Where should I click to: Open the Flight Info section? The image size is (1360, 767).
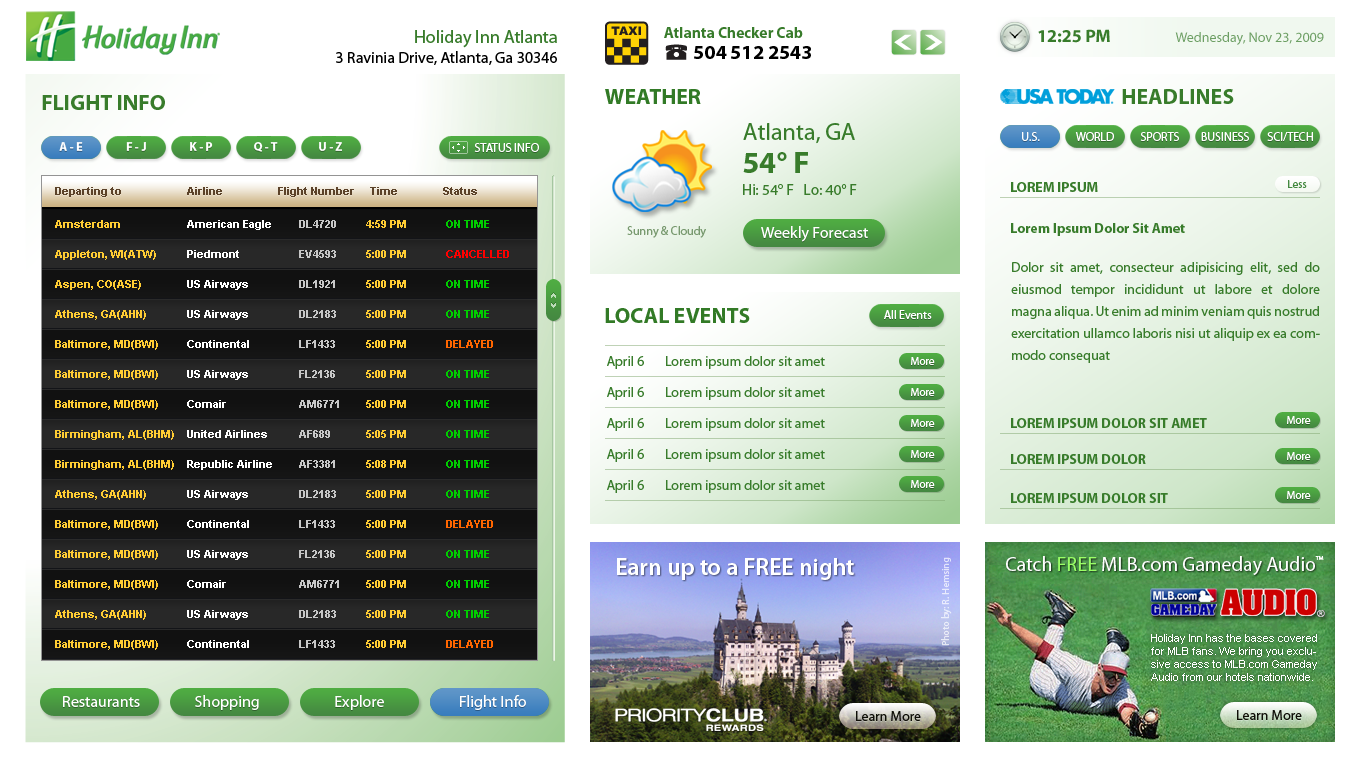490,702
